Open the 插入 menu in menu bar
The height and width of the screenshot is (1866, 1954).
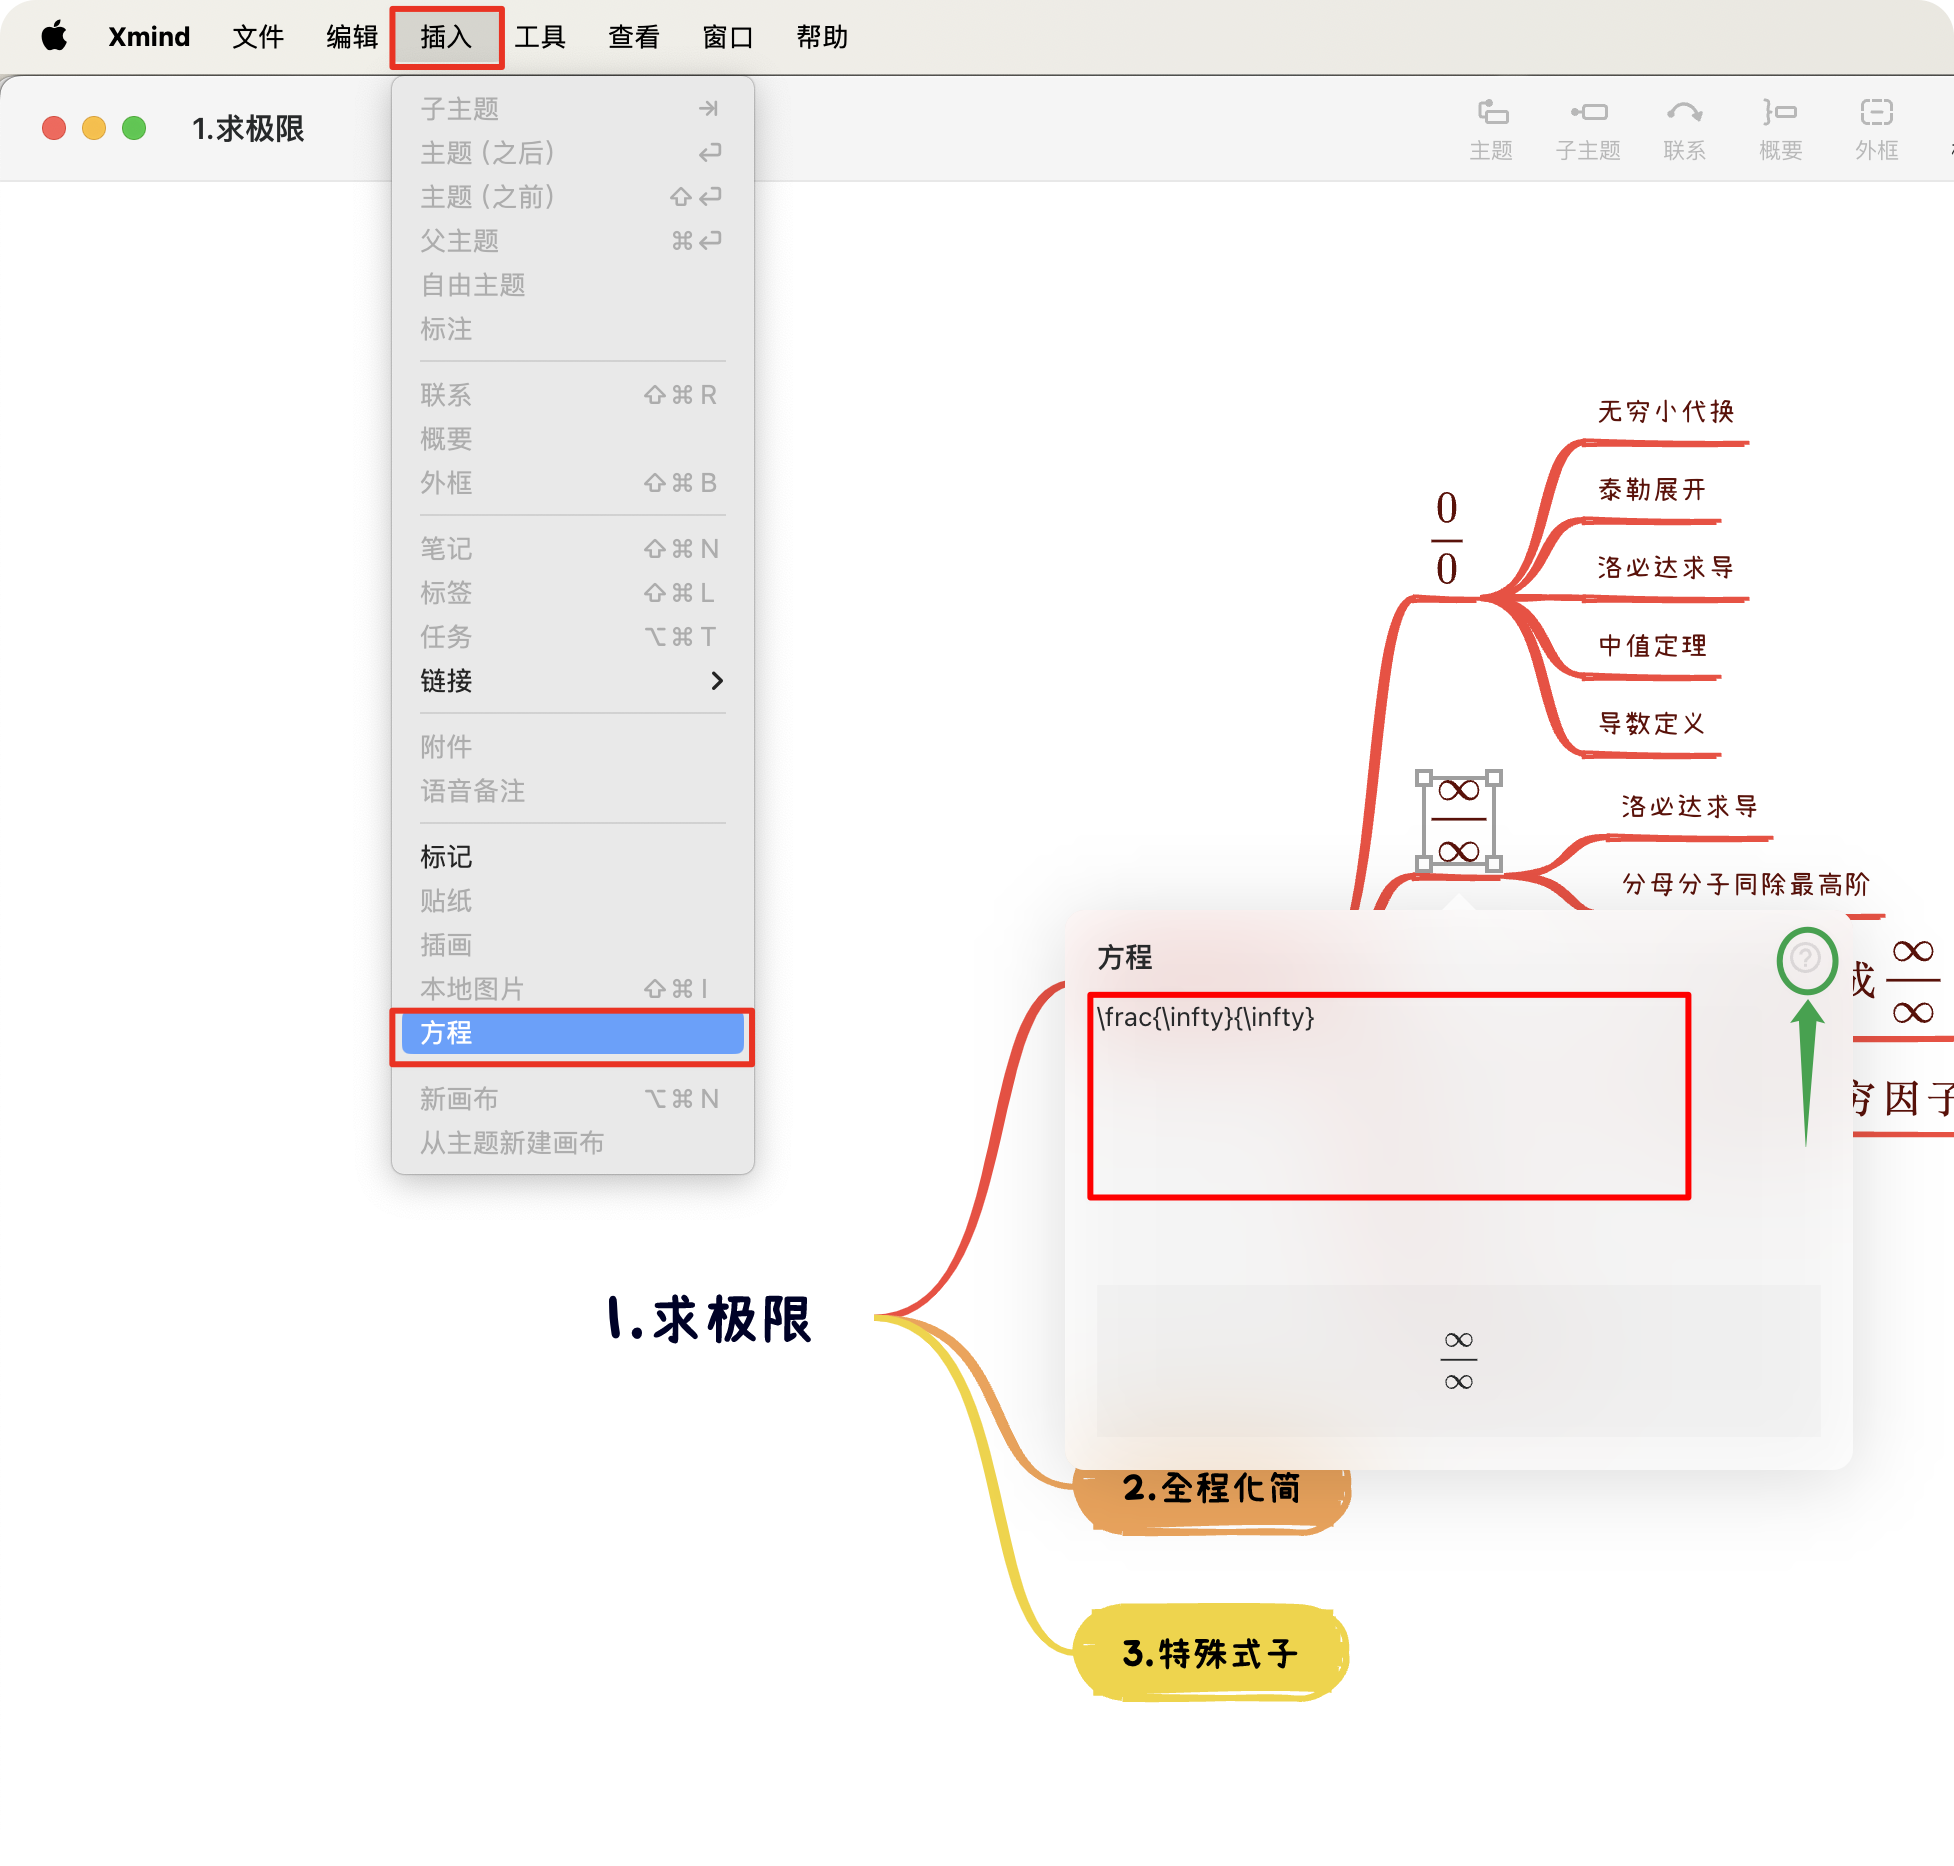446,37
